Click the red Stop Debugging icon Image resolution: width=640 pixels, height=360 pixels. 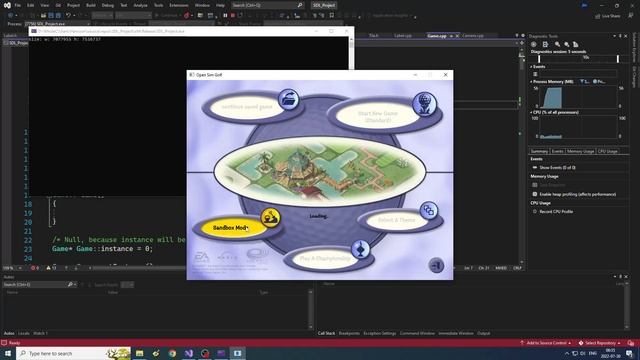click(x=233, y=16)
